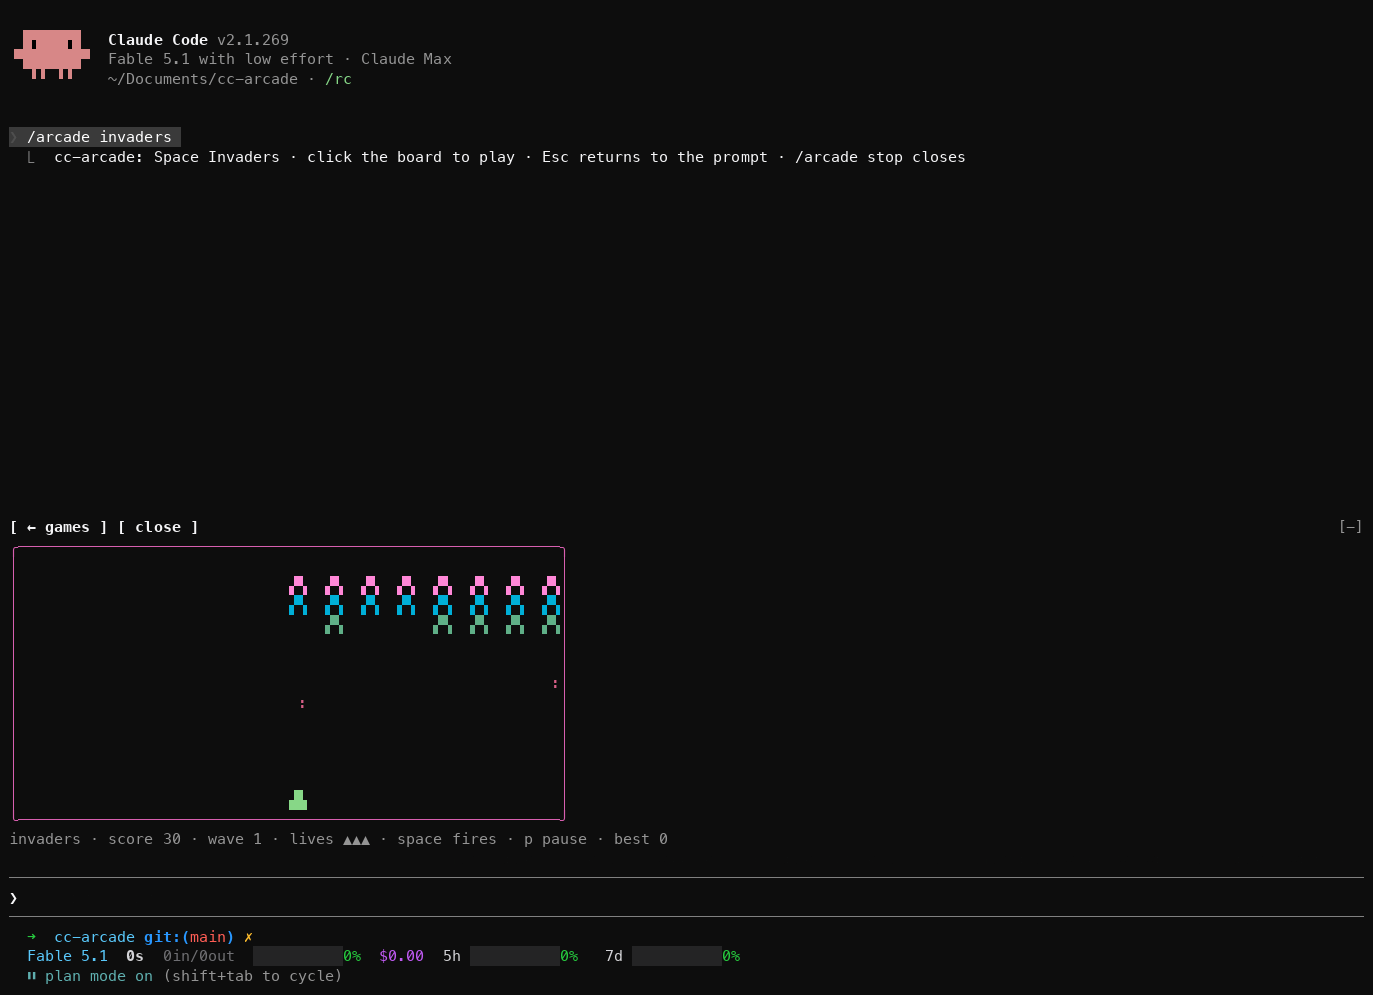Click the $0.00 cost readout
This screenshot has height=995, width=1373.
coord(401,956)
